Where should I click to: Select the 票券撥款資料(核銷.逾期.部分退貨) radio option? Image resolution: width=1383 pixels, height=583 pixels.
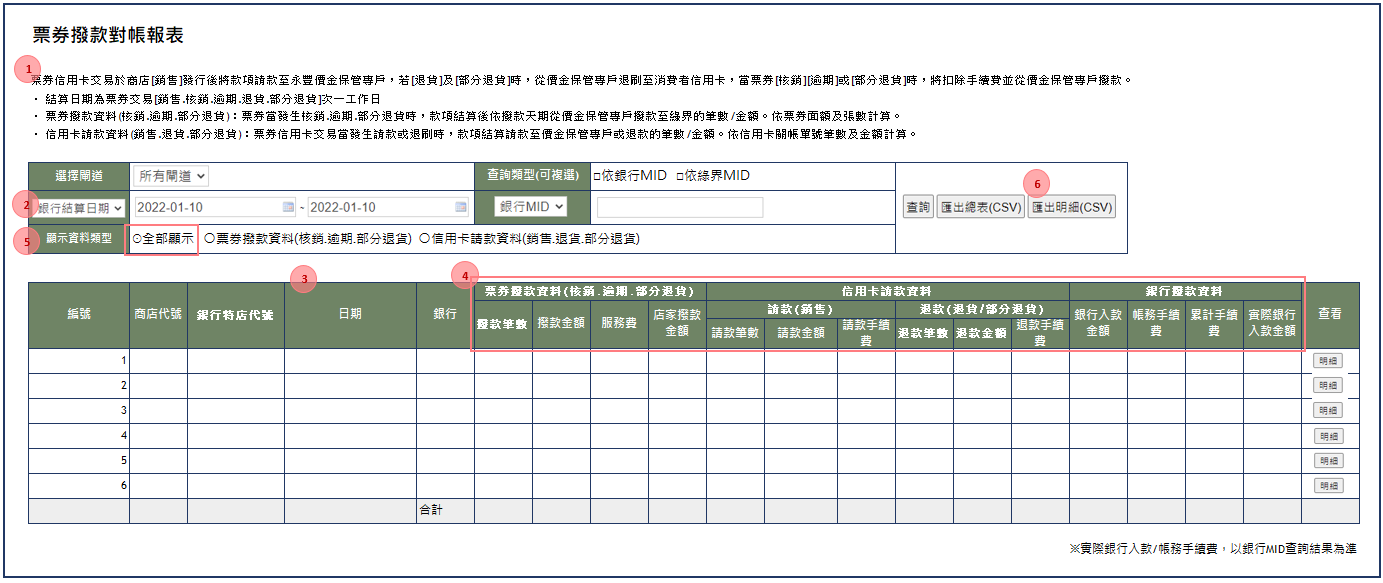[x=210, y=238]
